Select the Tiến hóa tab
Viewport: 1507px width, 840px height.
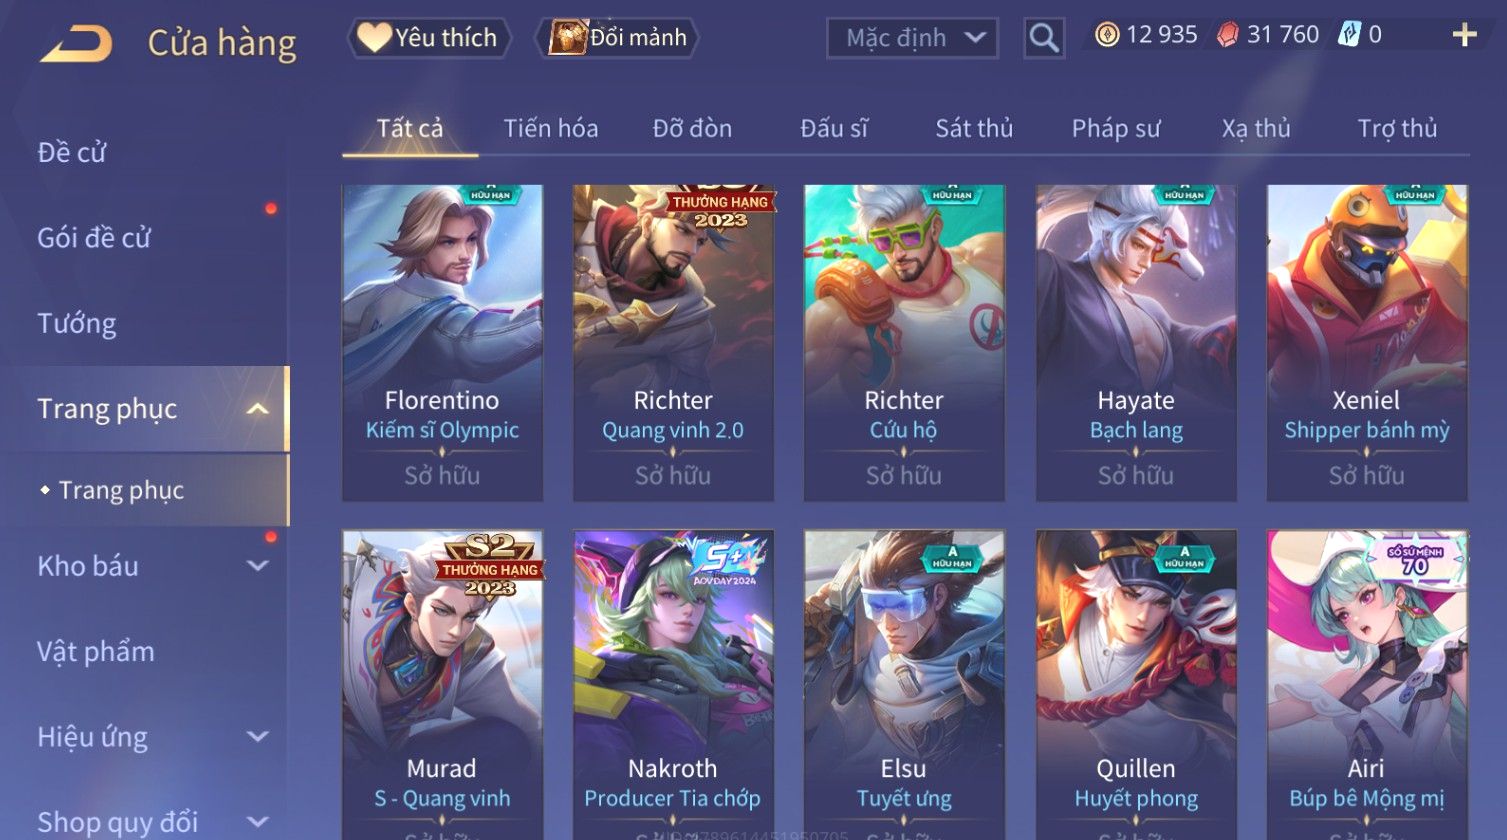551,128
